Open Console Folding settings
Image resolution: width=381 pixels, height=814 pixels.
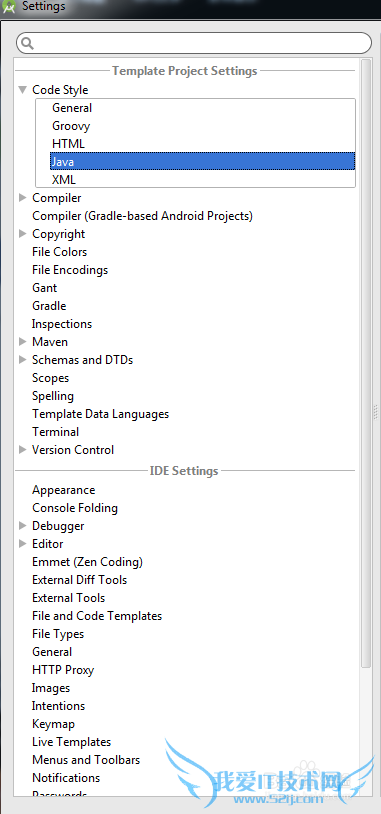[x=75, y=508]
